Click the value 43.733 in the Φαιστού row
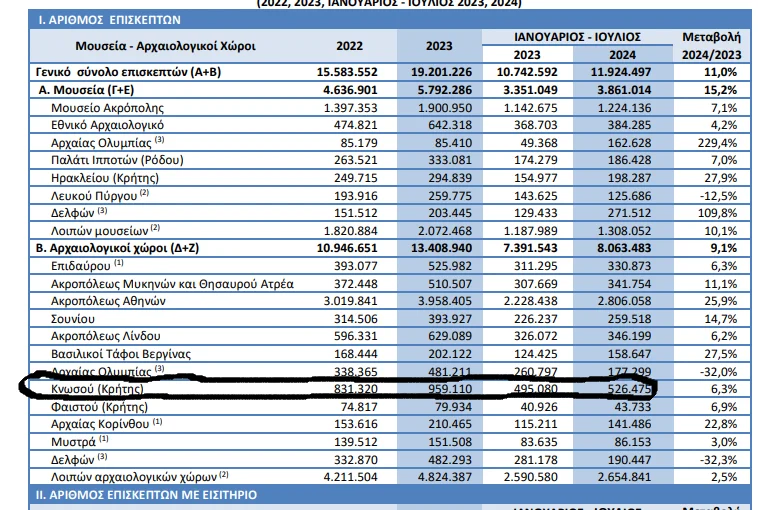 pyautogui.click(x=632, y=407)
